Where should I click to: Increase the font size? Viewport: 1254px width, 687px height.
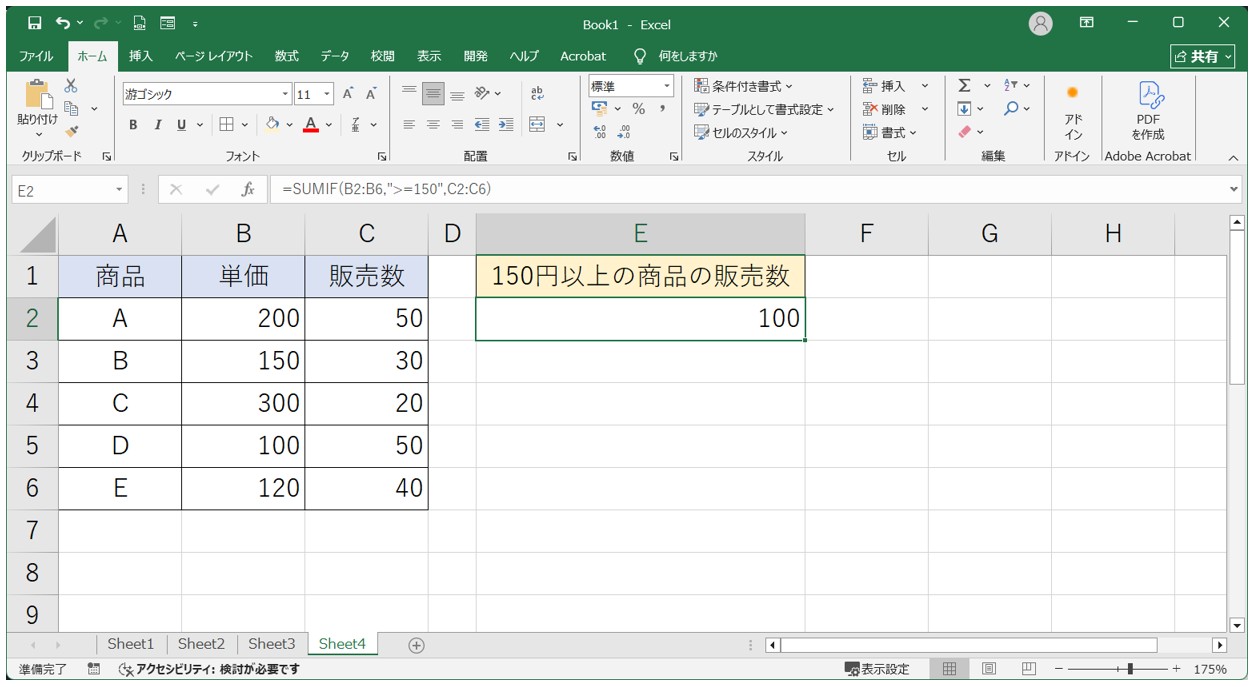[348, 94]
